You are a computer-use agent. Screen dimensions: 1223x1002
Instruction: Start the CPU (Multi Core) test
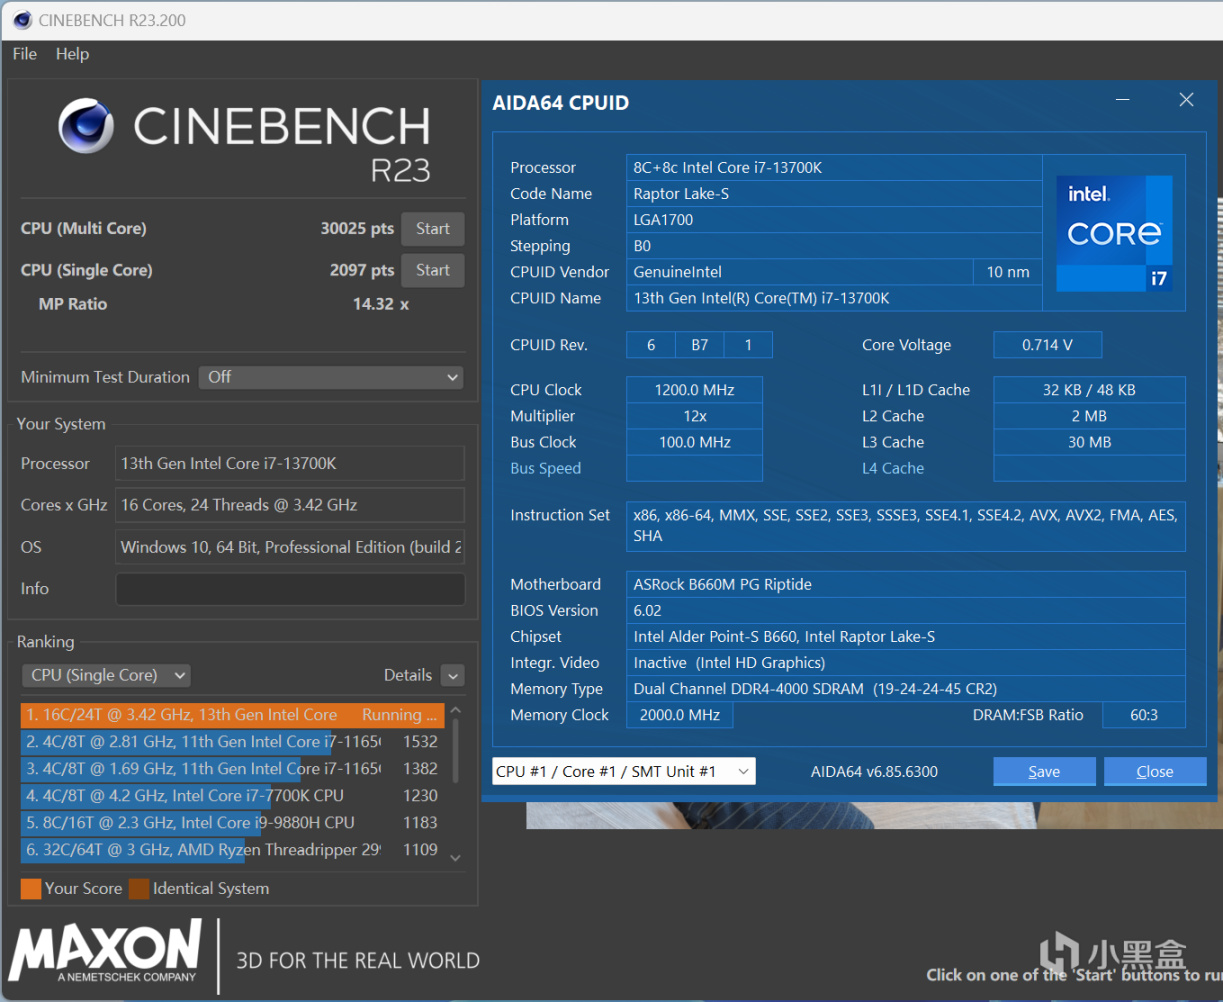click(432, 229)
